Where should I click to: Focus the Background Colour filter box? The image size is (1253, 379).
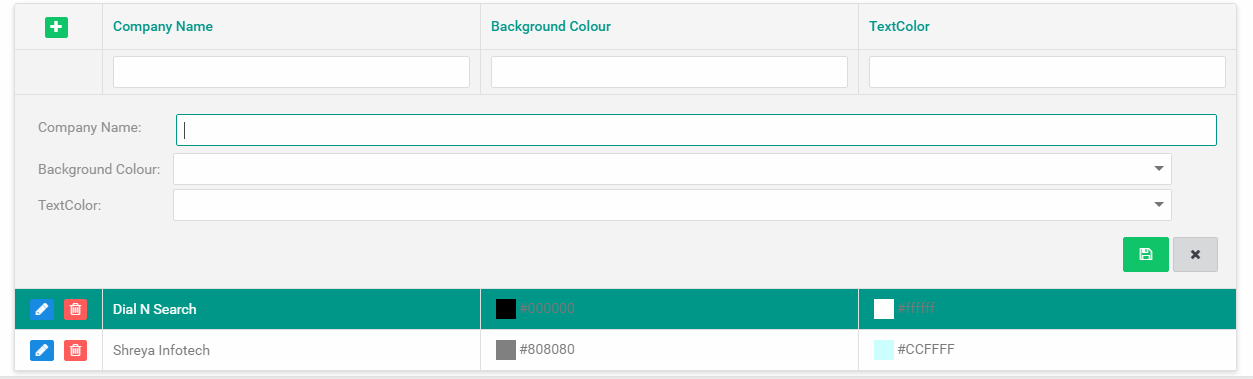click(x=669, y=72)
